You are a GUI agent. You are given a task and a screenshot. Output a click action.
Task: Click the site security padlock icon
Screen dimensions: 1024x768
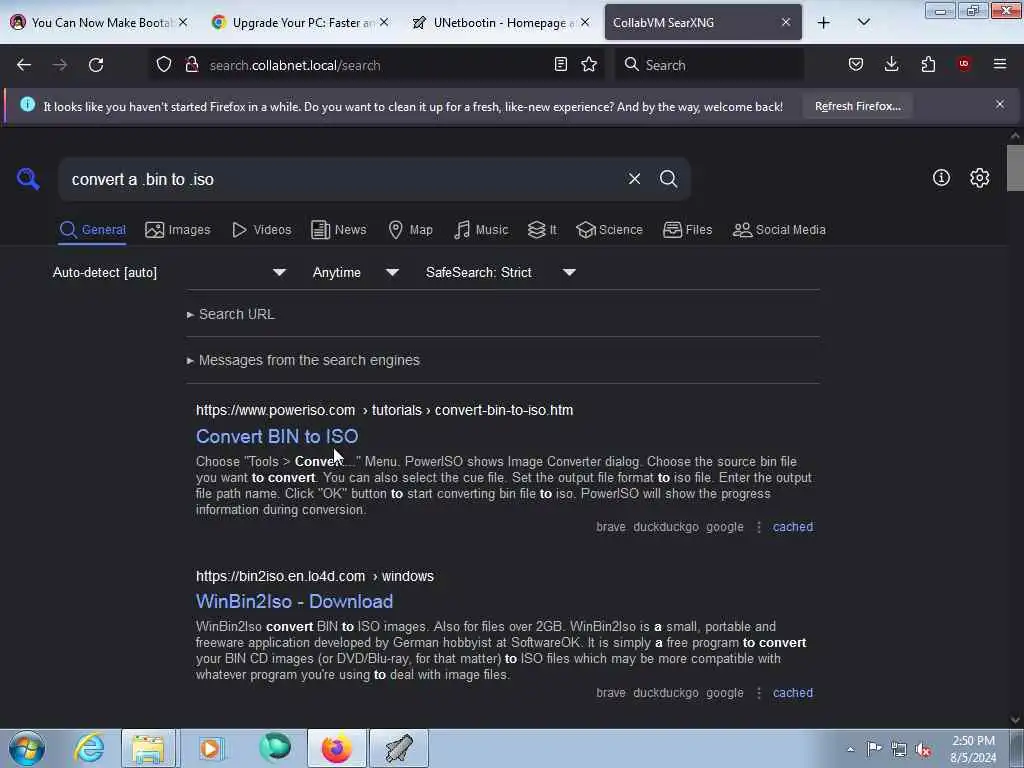(191, 65)
